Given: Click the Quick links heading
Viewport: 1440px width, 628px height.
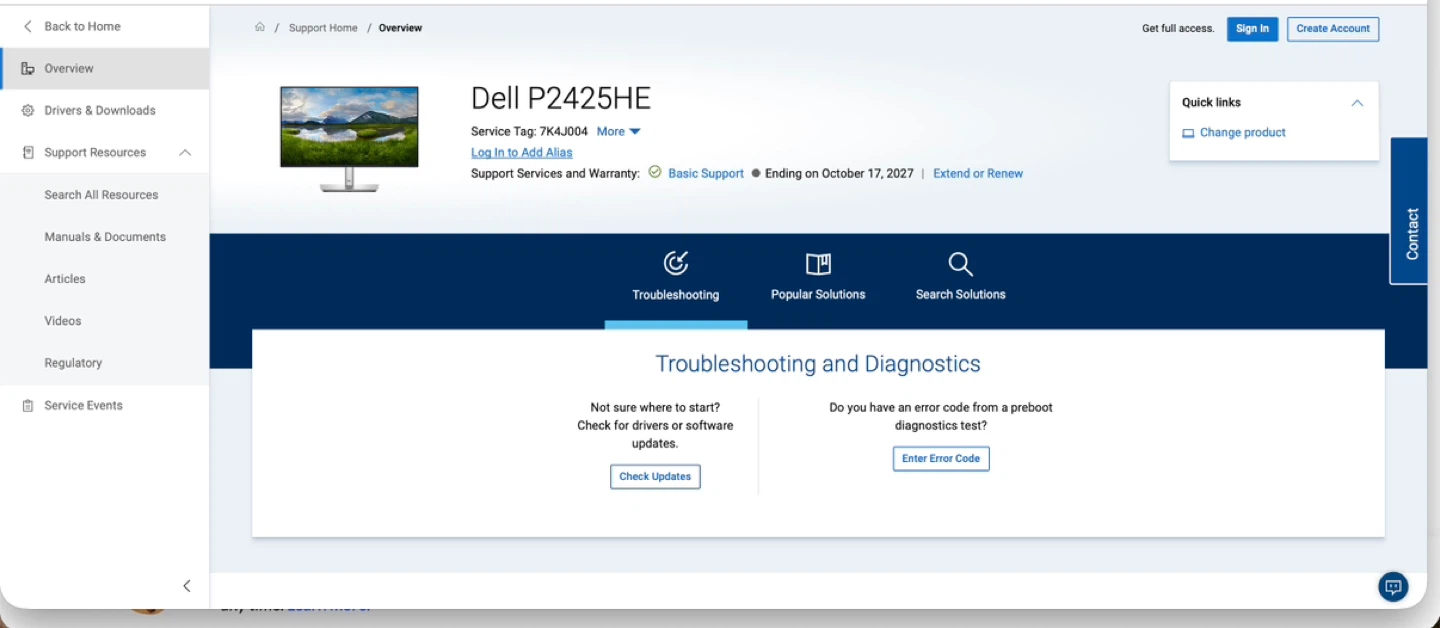Looking at the screenshot, I should [x=1211, y=102].
